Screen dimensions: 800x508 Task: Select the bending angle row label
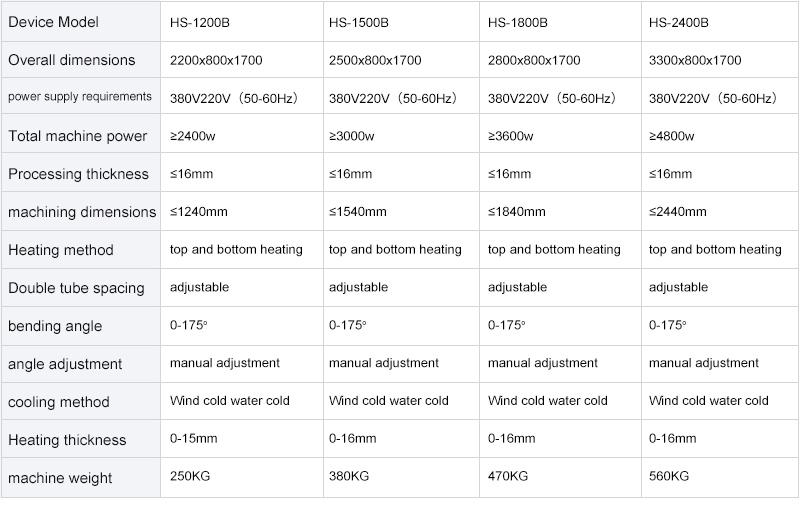[81, 326]
